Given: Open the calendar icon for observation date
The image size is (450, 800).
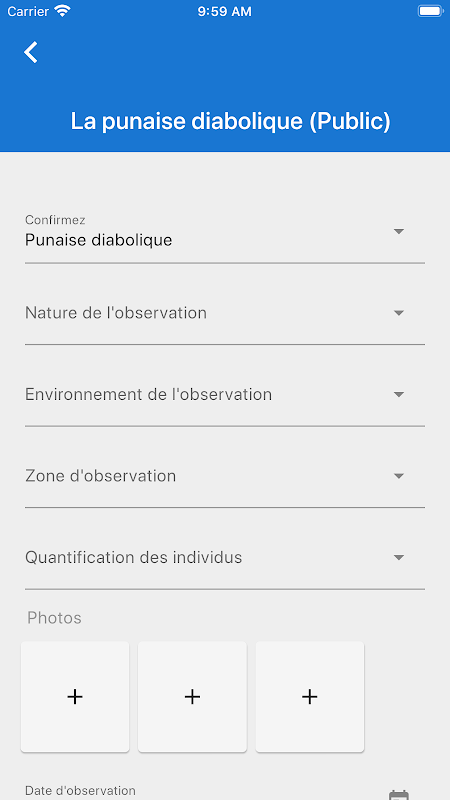Looking at the screenshot, I should click(399, 795).
